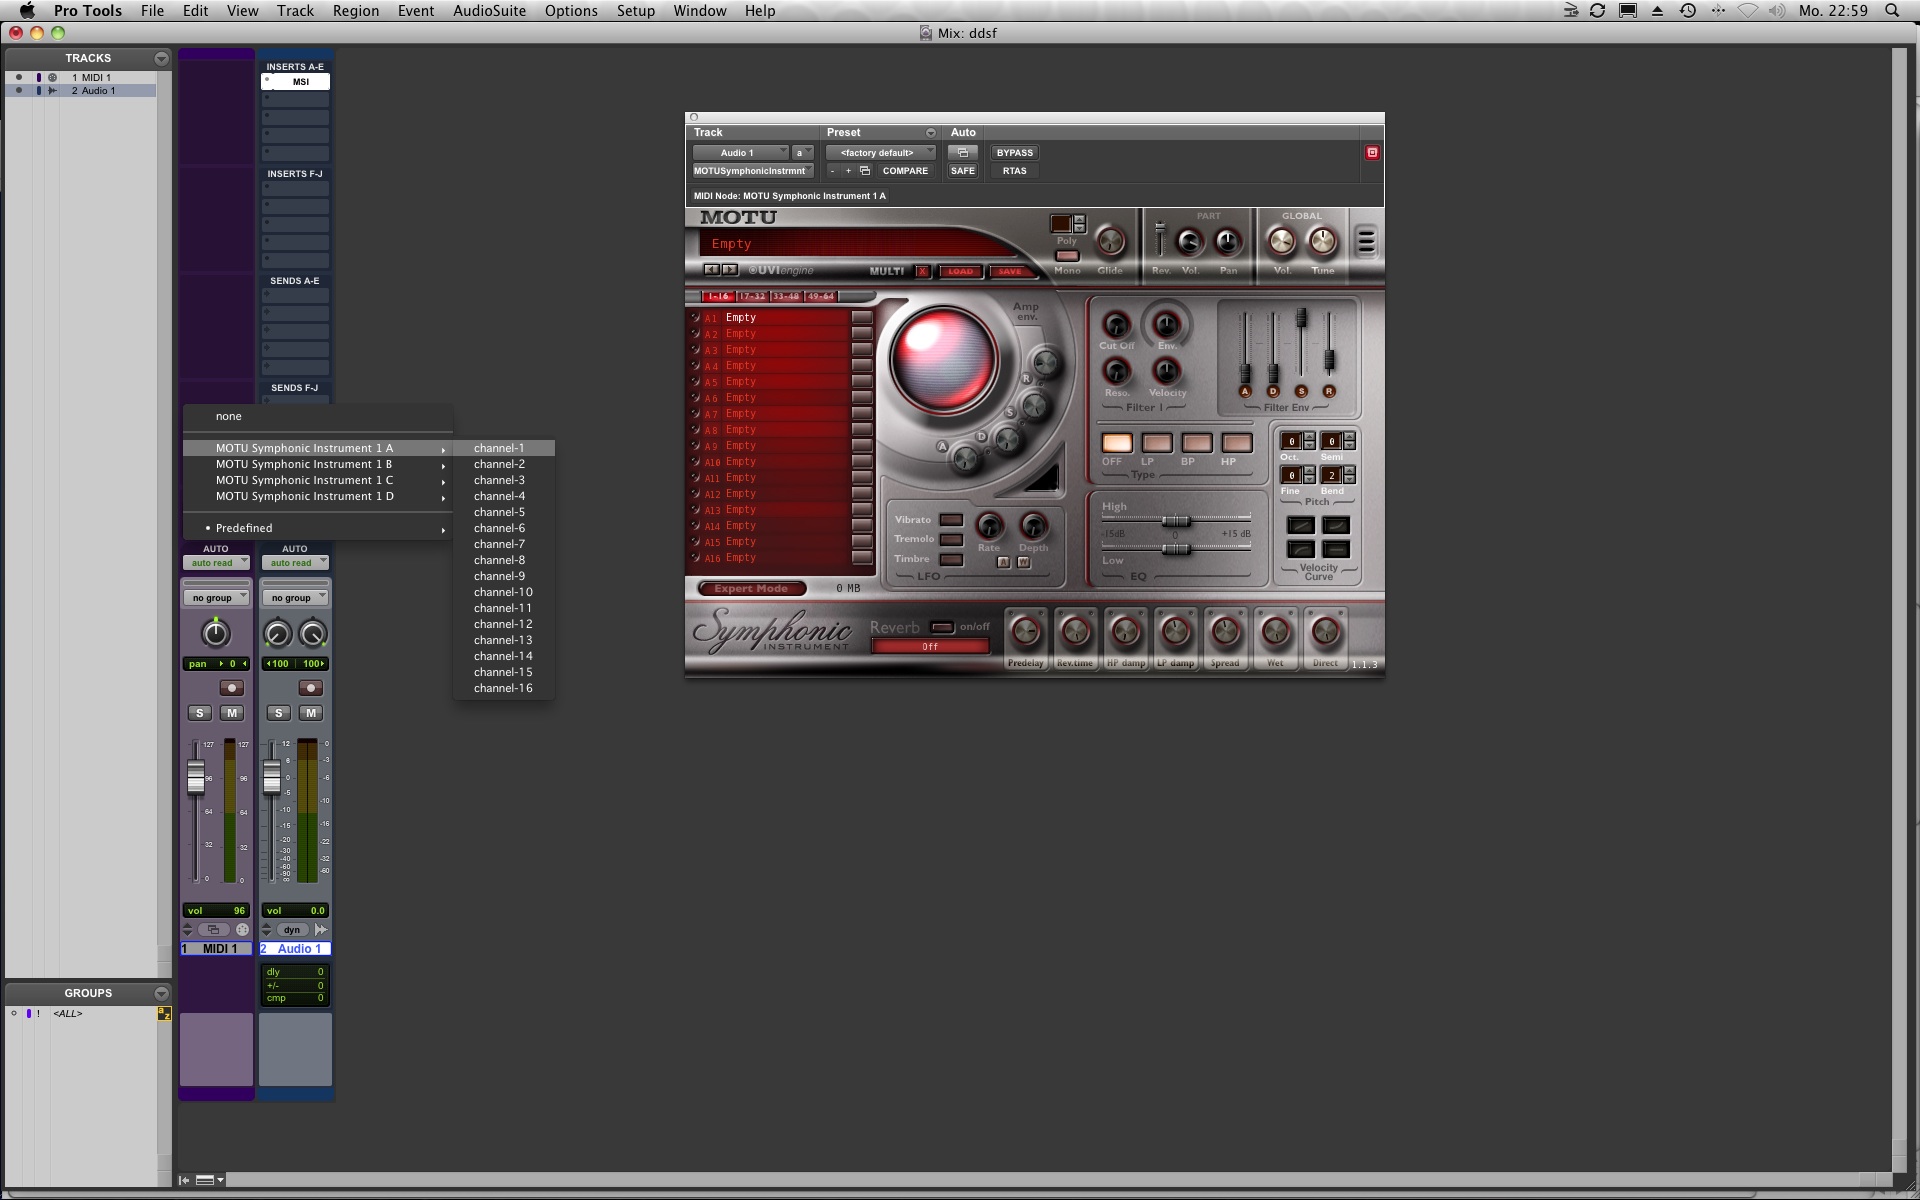Screen dimensions: 1920x1200
Task: Mute the MIDI 1 track
Action: (x=232, y=713)
